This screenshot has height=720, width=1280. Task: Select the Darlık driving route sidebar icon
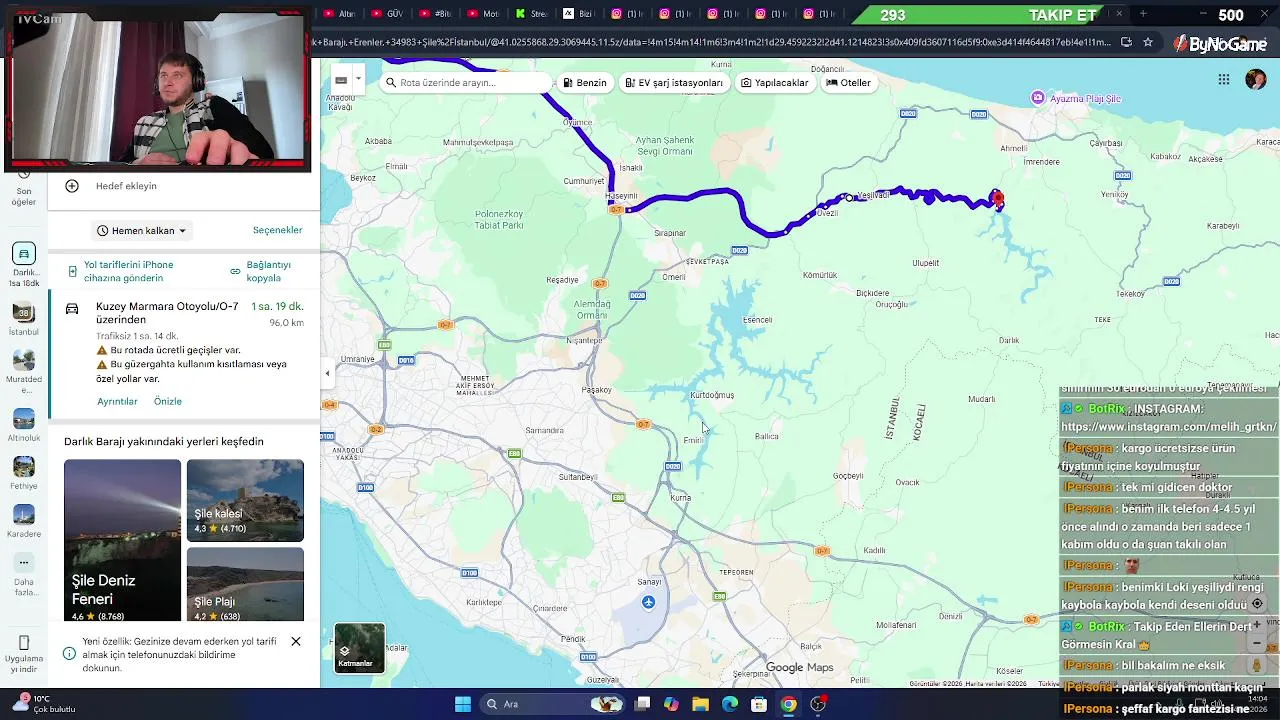24,254
